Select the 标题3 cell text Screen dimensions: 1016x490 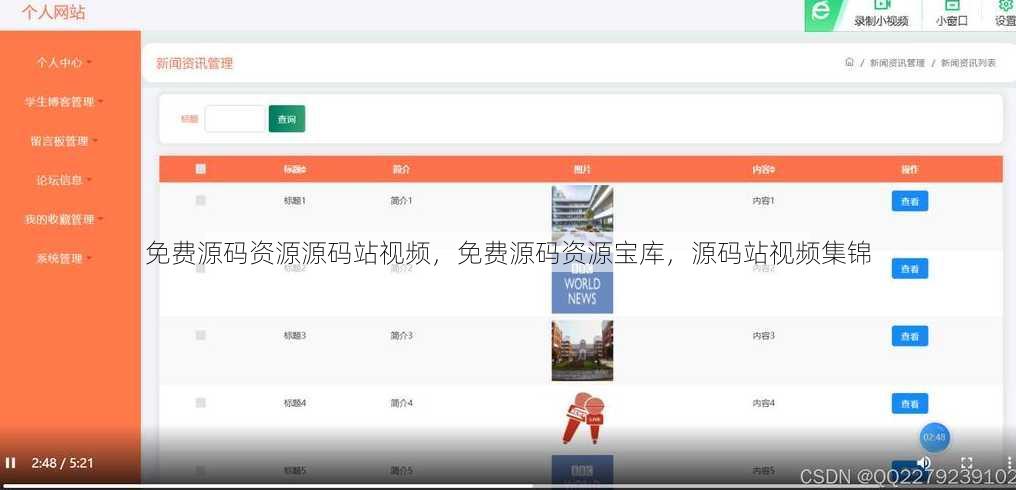tap(294, 336)
